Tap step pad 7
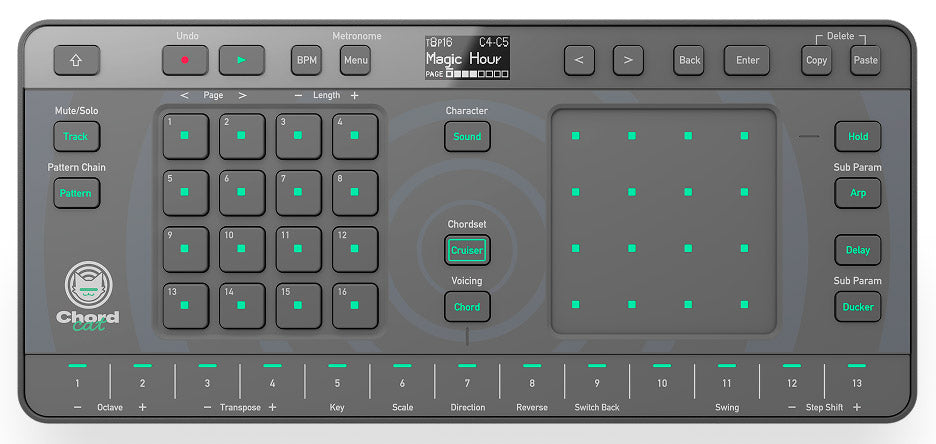Screen dimensions: 936x444 (298, 193)
